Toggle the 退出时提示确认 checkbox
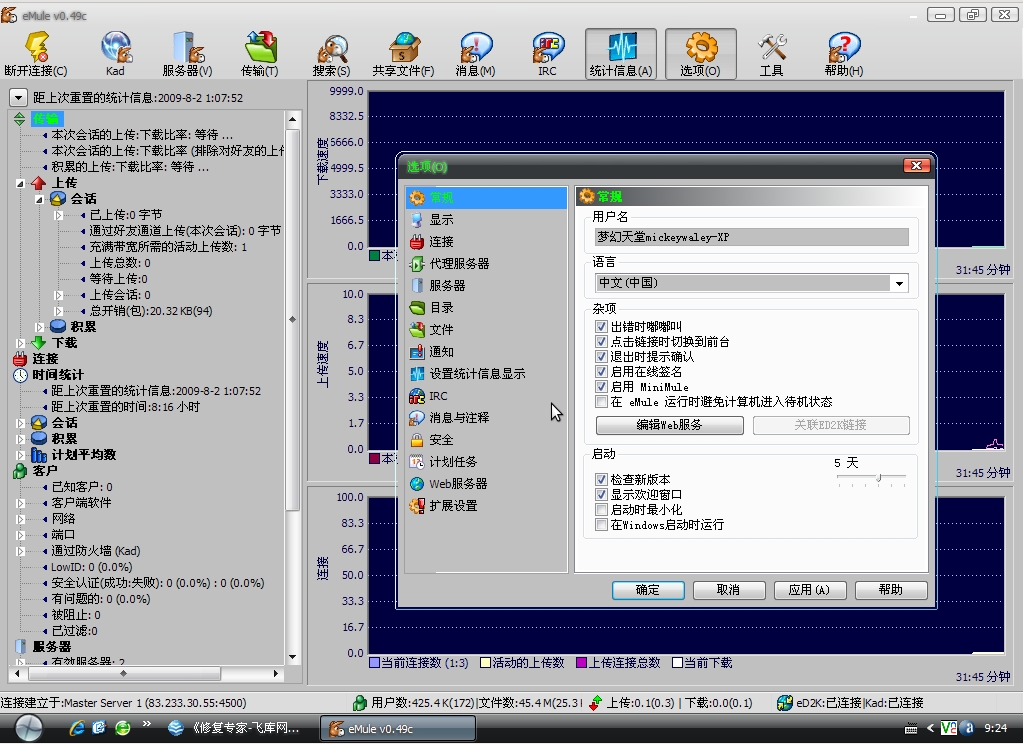Viewport: 1023px width, 744px height. coord(602,356)
